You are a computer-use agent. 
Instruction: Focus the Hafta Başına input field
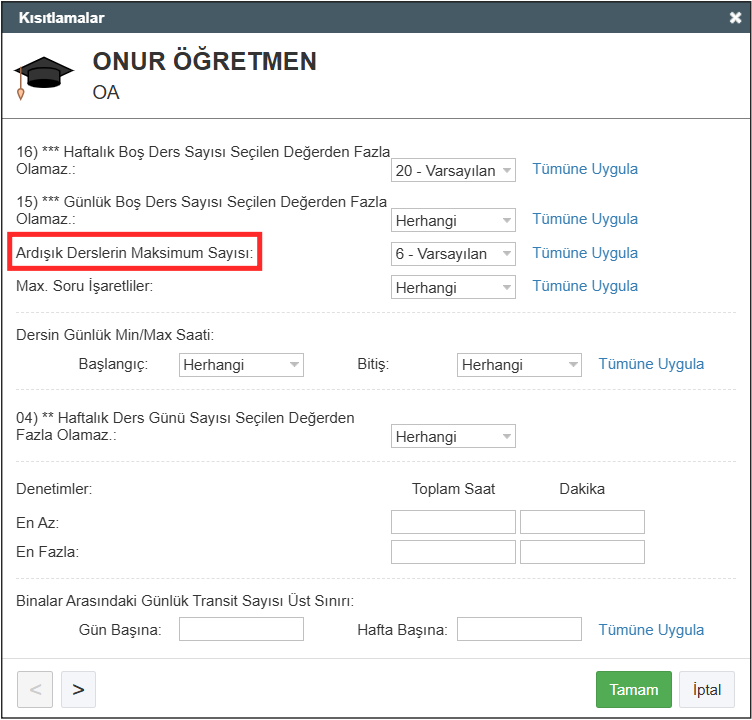(x=519, y=629)
